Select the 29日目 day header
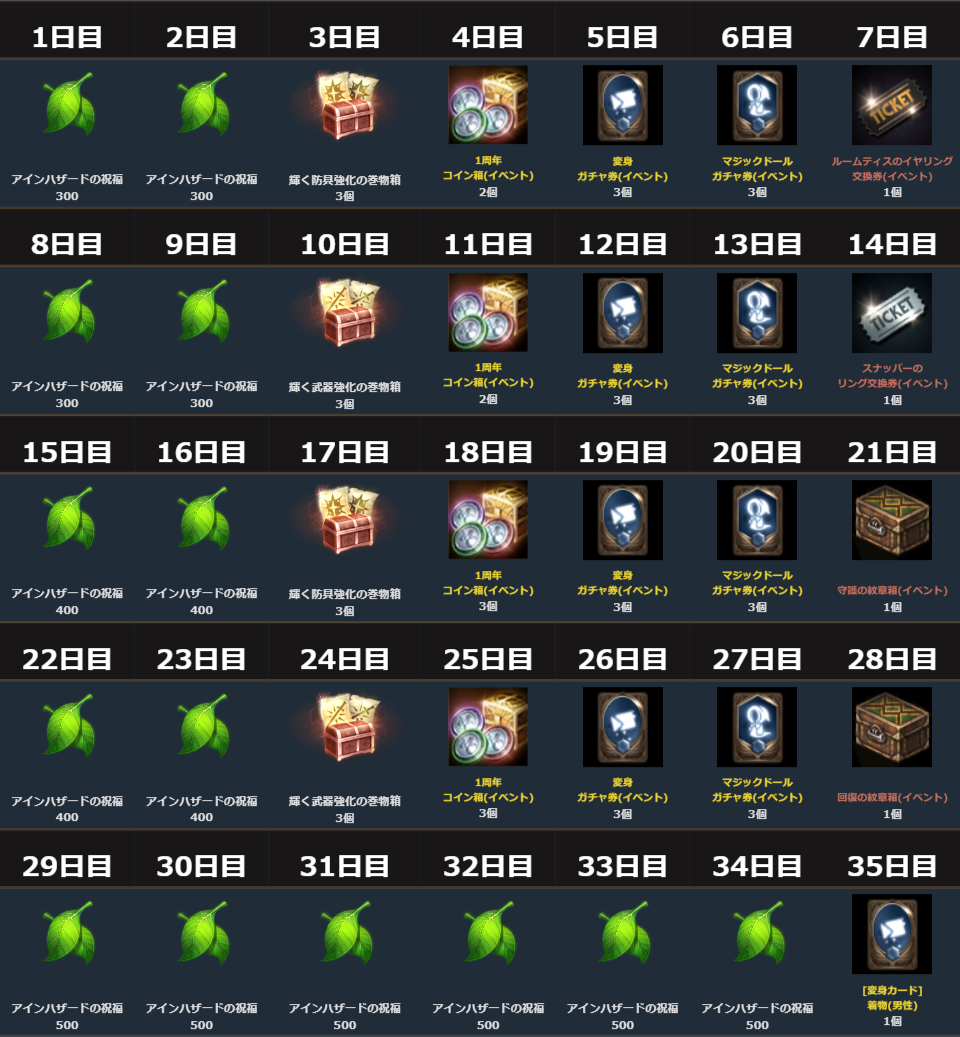The height and width of the screenshot is (1037, 960). (x=67, y=866)
